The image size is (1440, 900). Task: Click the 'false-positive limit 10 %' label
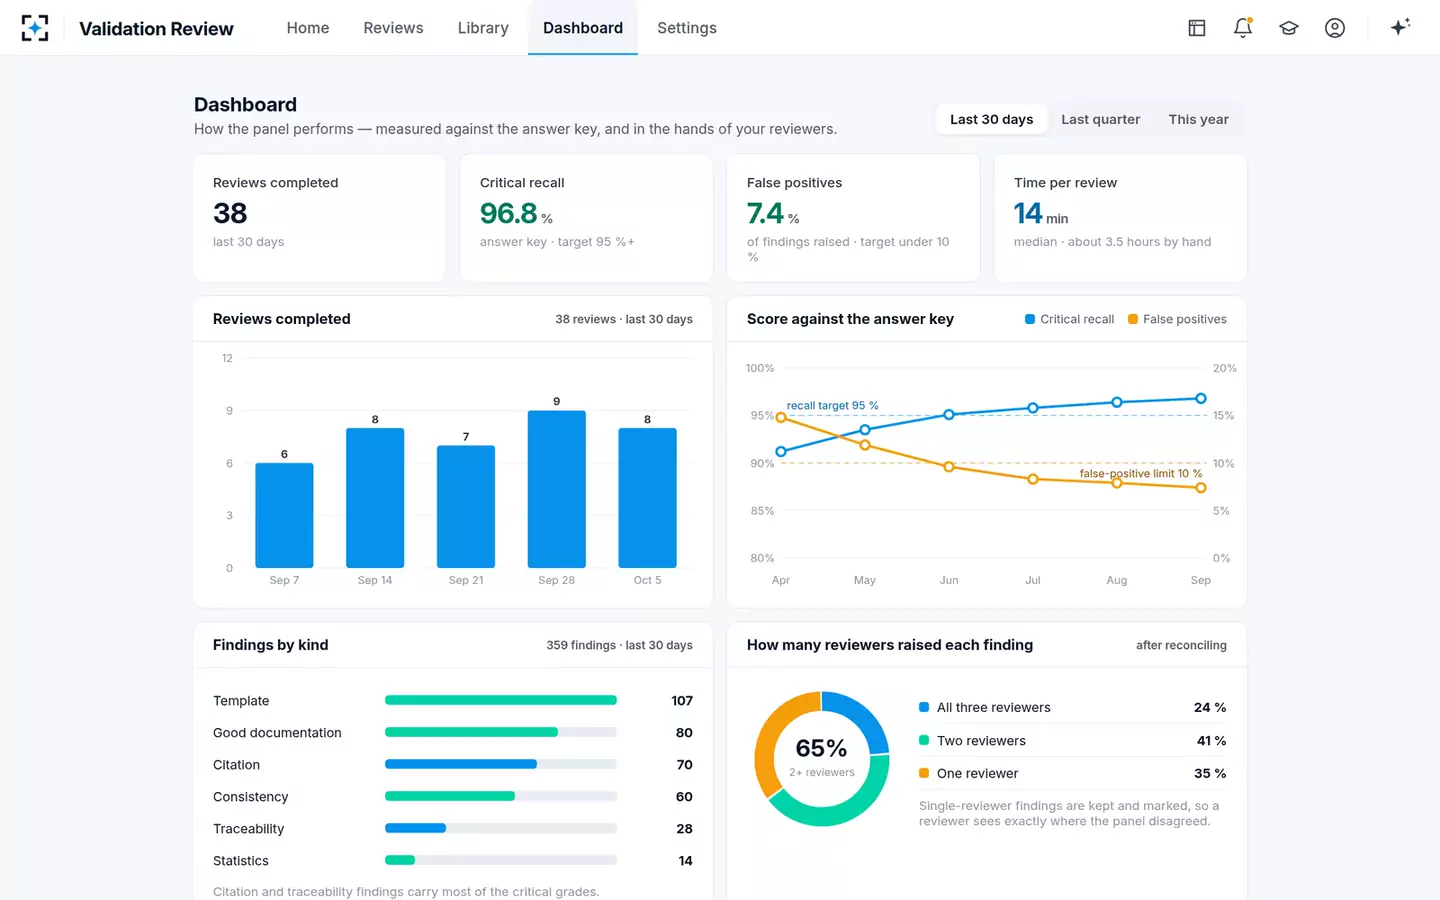click(x=1141, y=473)
